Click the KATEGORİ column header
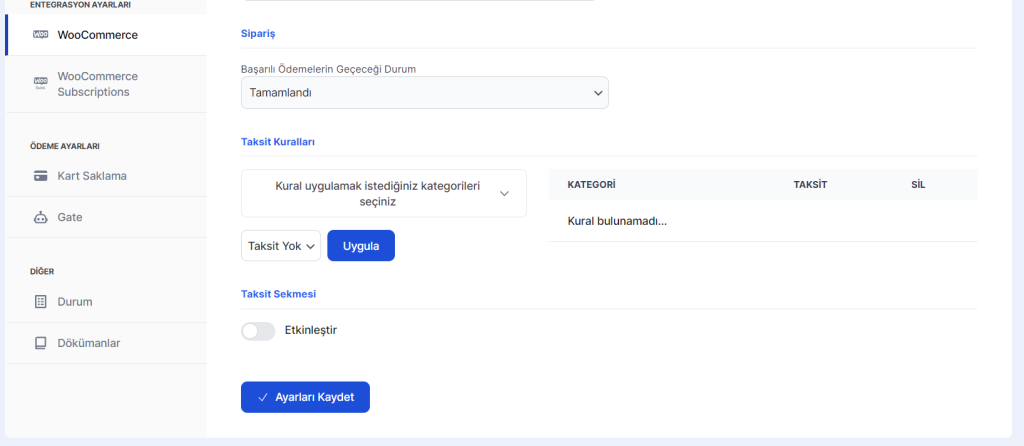The image size is (1024, 446). click(591, 185)
